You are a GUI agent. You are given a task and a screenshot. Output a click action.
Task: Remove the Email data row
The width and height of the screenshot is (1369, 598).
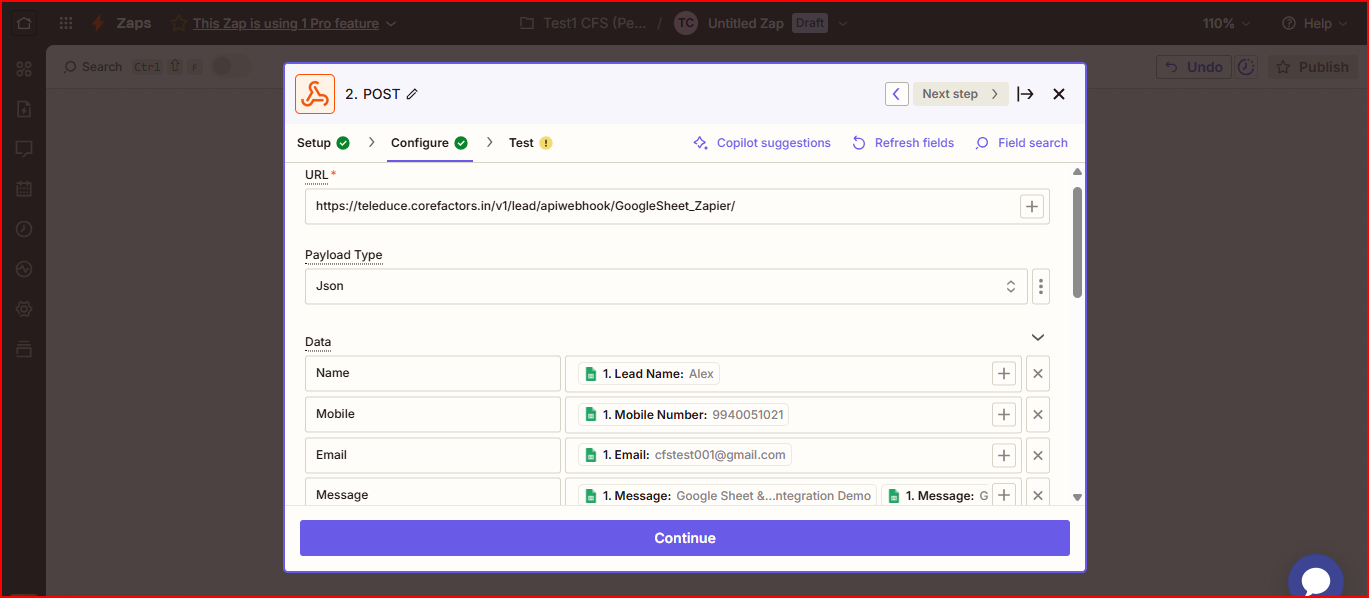click(1038, 456)
